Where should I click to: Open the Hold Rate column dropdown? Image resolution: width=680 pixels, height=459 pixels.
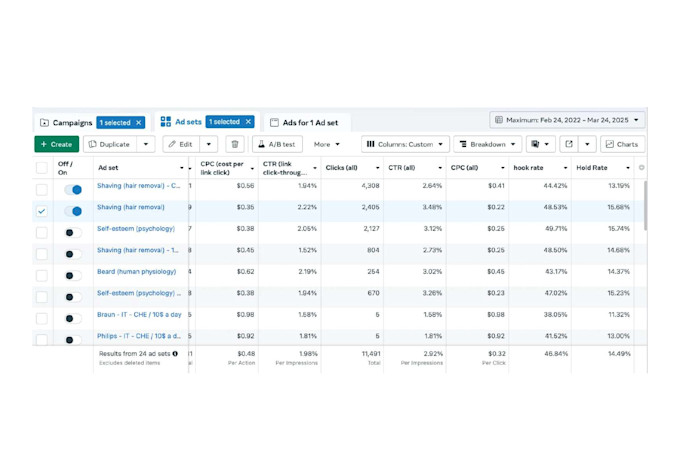628,168
